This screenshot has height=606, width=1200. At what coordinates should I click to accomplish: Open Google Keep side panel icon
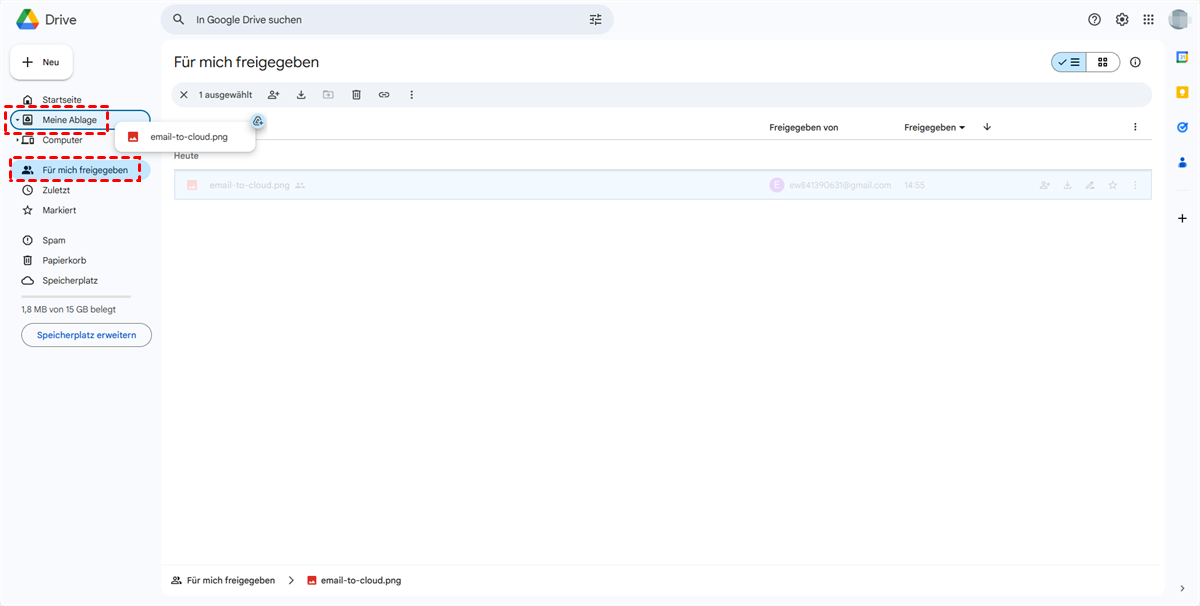(1182, 93)
